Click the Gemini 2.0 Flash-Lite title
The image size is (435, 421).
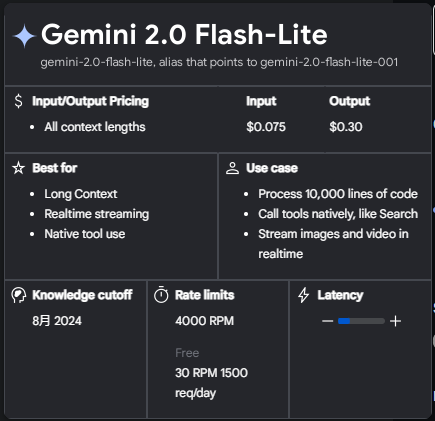click(184, 34)
